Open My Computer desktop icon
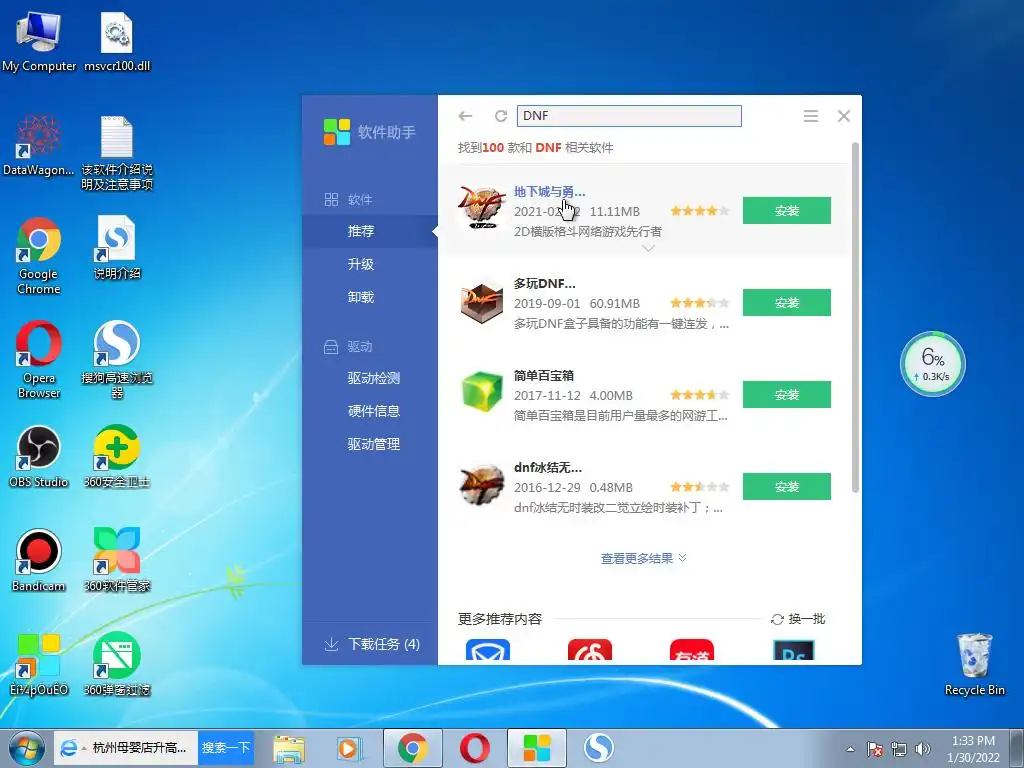The height and width of the screenshot is (768, 1024). pos(39,40)
